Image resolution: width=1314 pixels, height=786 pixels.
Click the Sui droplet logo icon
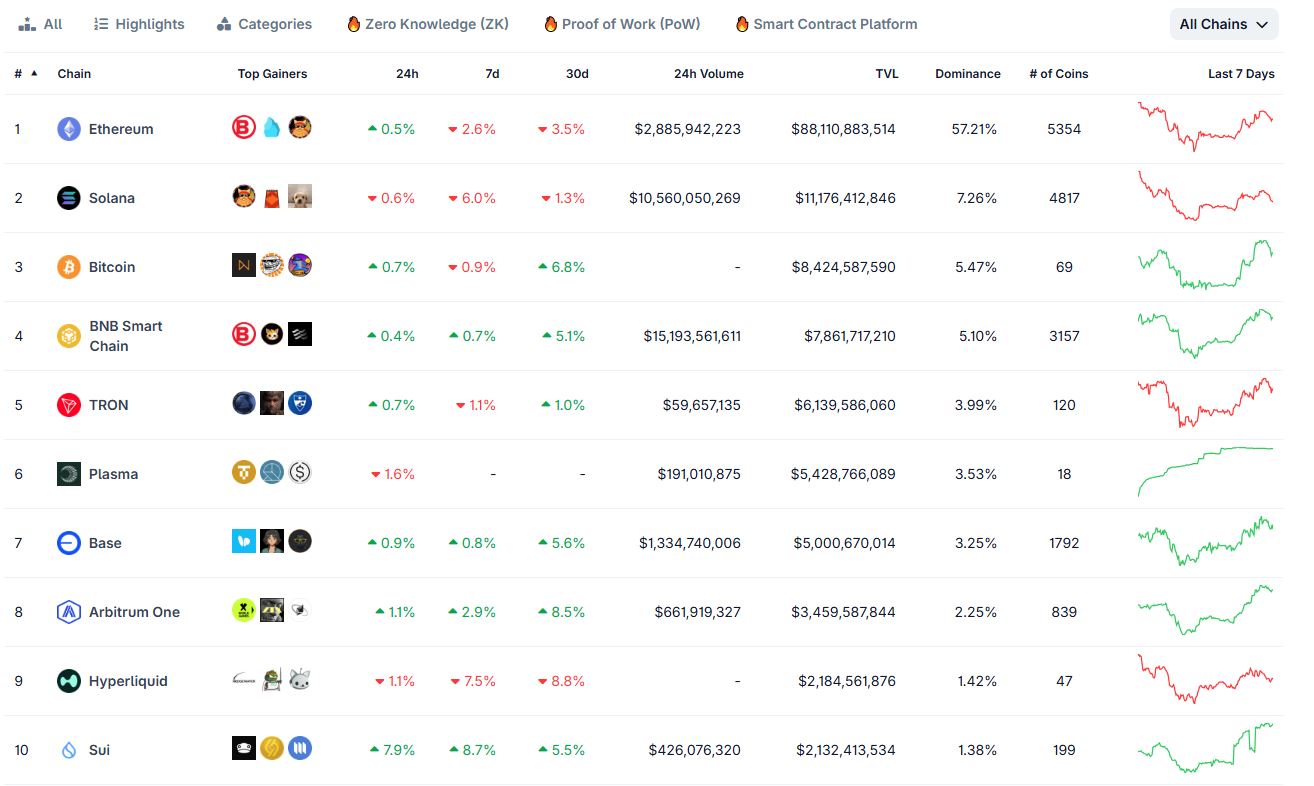click(x=68, y=750)
